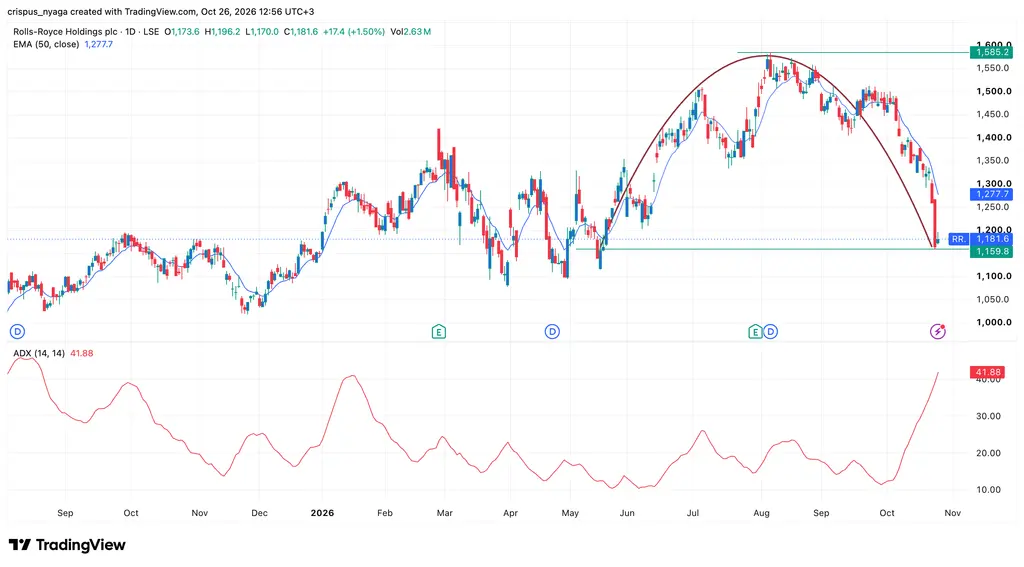Screen dimensions: 1024x567
Task: Open the earnings E marker near August
Action: coord(755,332)
